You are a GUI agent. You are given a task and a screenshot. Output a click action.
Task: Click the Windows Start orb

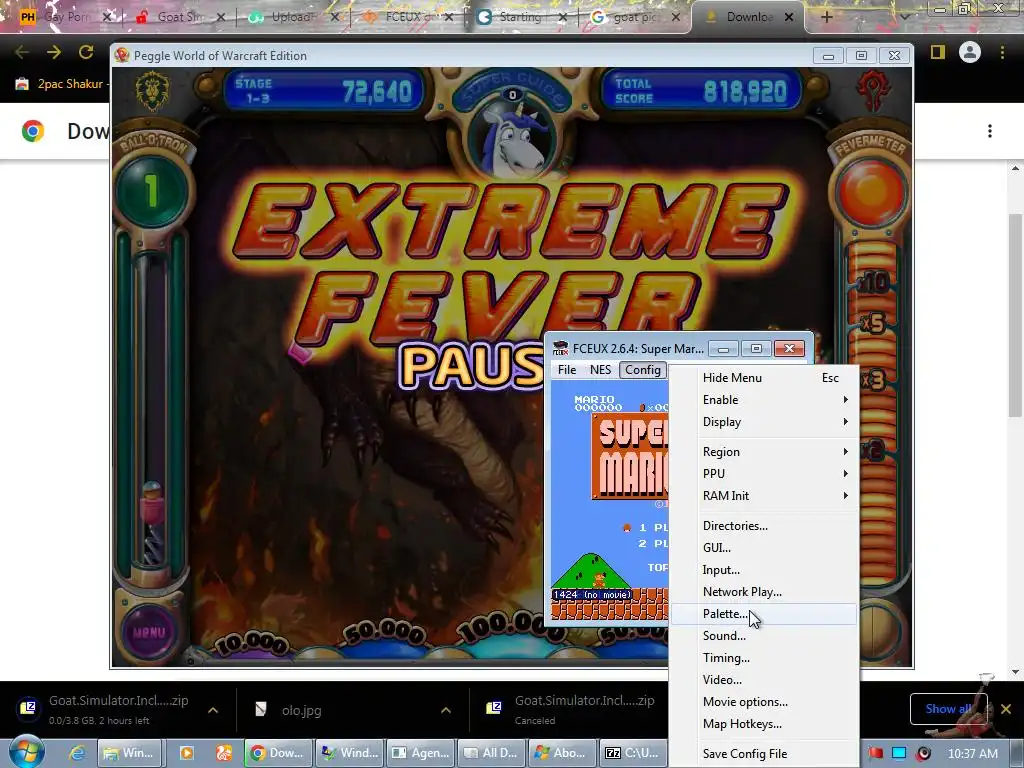click(x=27, y=752)
